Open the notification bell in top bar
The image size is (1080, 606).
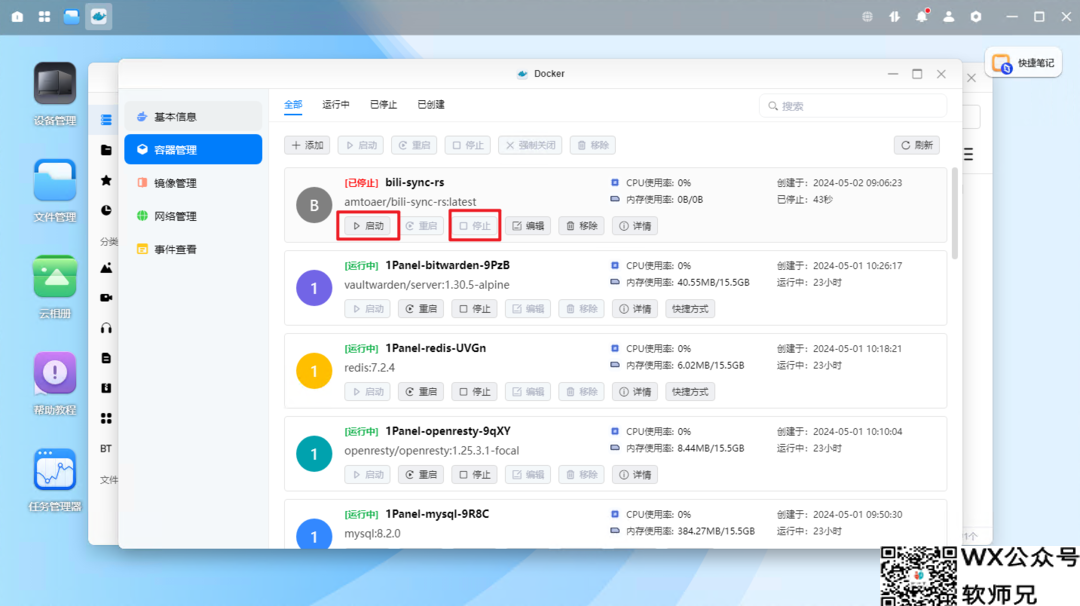click(922, 17)
